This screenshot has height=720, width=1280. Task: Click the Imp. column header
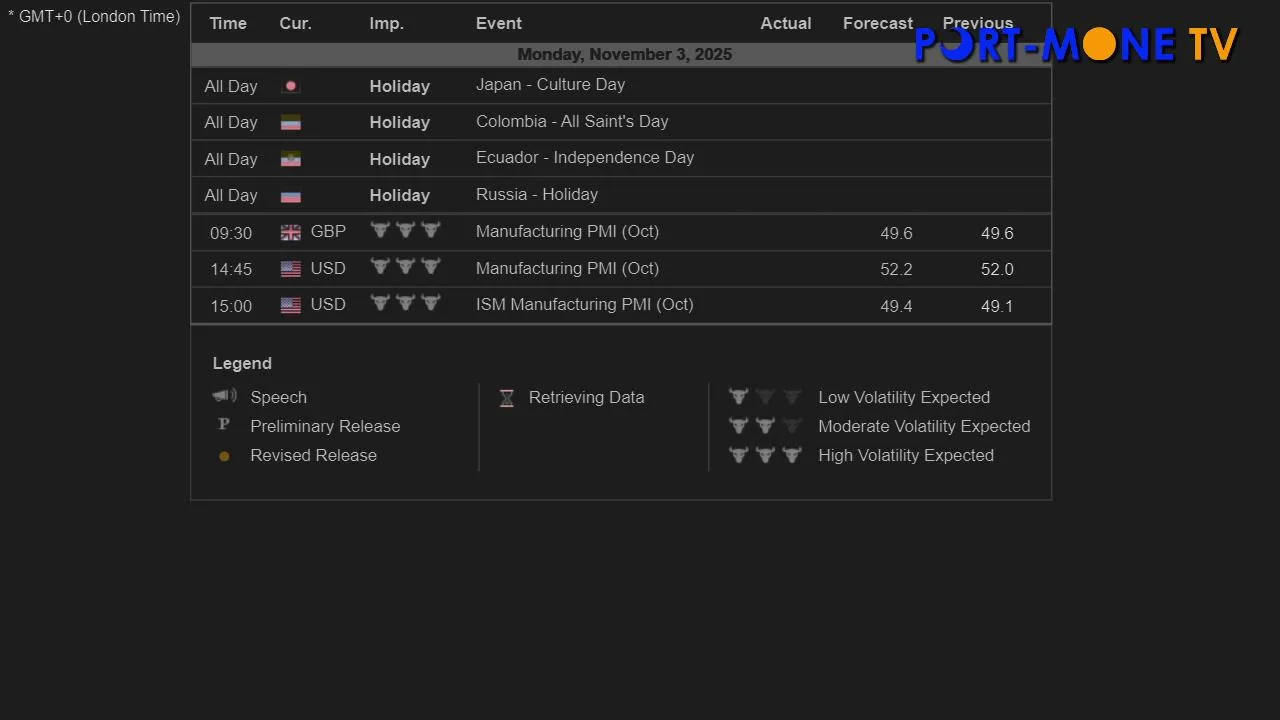386,23
